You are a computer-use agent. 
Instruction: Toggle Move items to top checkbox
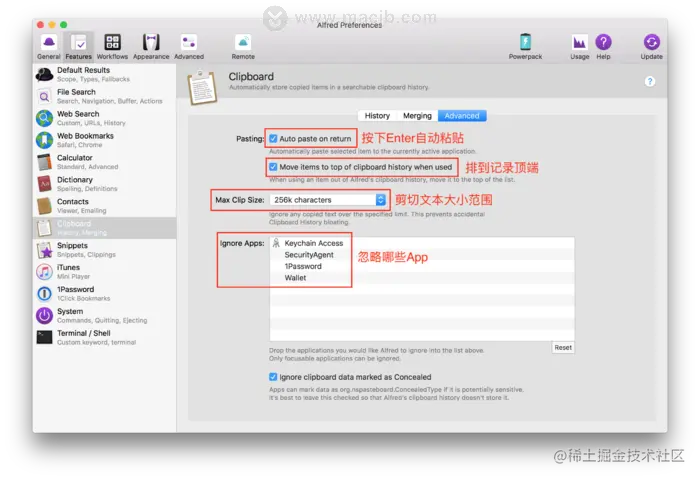pyautogui.click(x=273, y=167)
